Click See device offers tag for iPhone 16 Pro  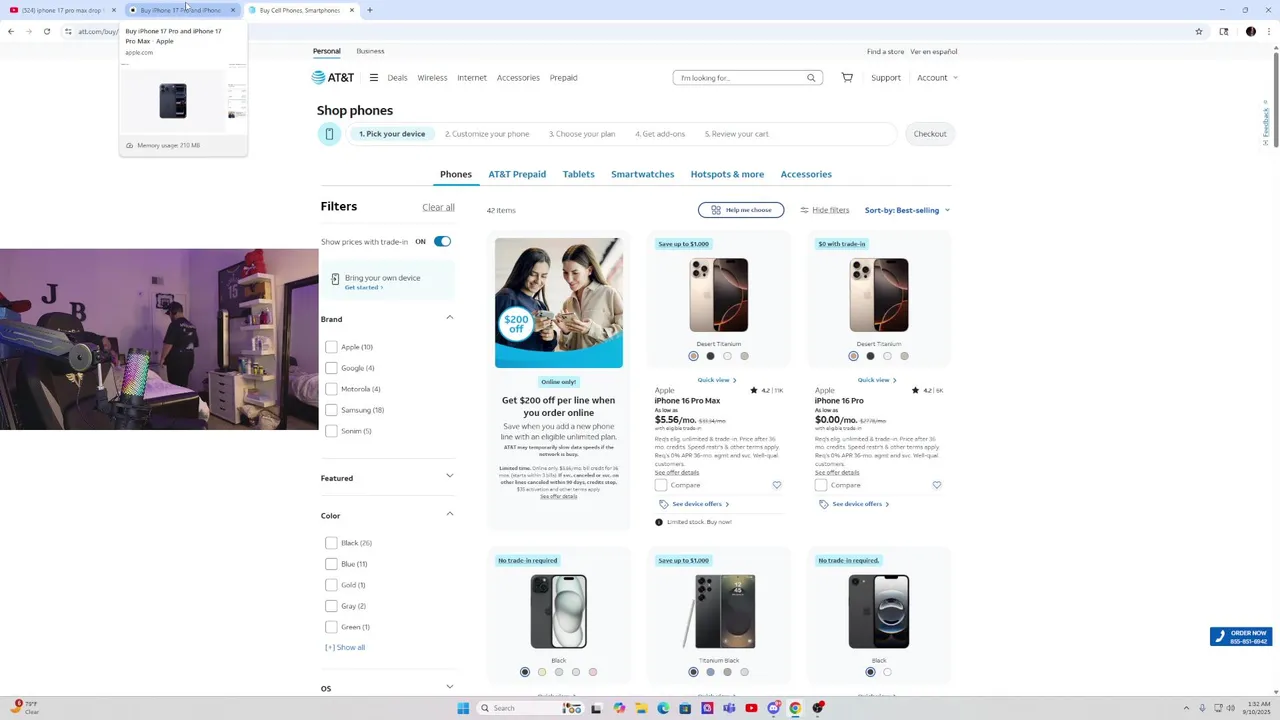tap(853, 504)
